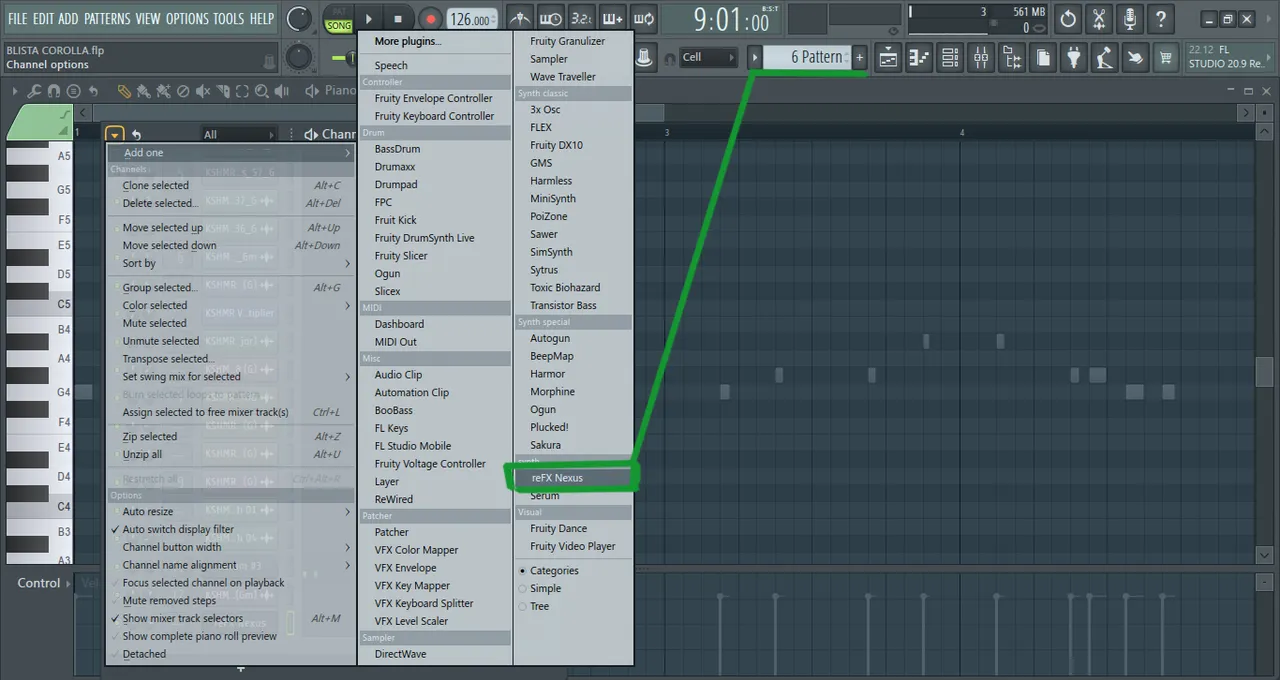The width and height of the screenshot is (1280, 680).
Task: Open the Cell snap dropdown
Action: point(708,57)
